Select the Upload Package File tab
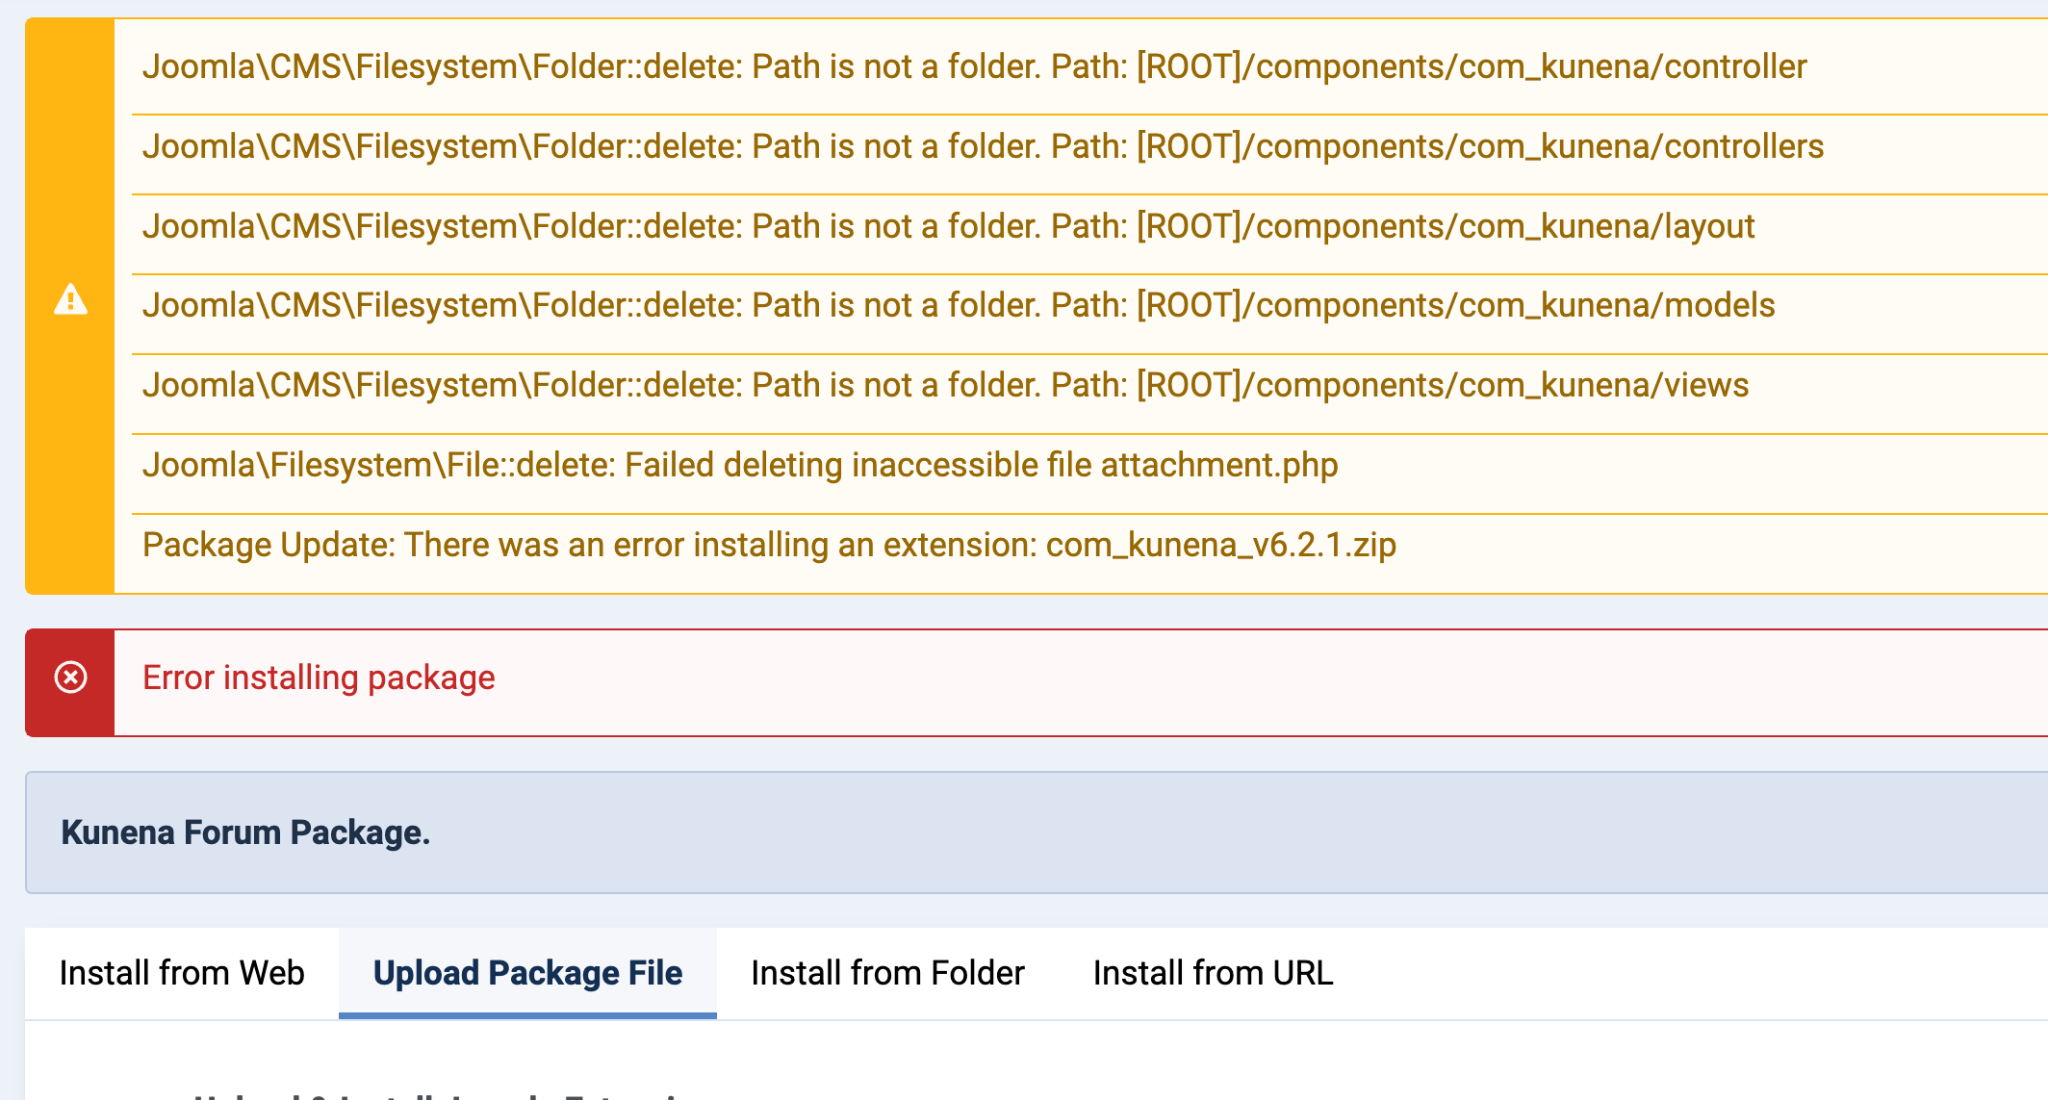This screenshot has width=2048, height=1100. pos(527,973)
